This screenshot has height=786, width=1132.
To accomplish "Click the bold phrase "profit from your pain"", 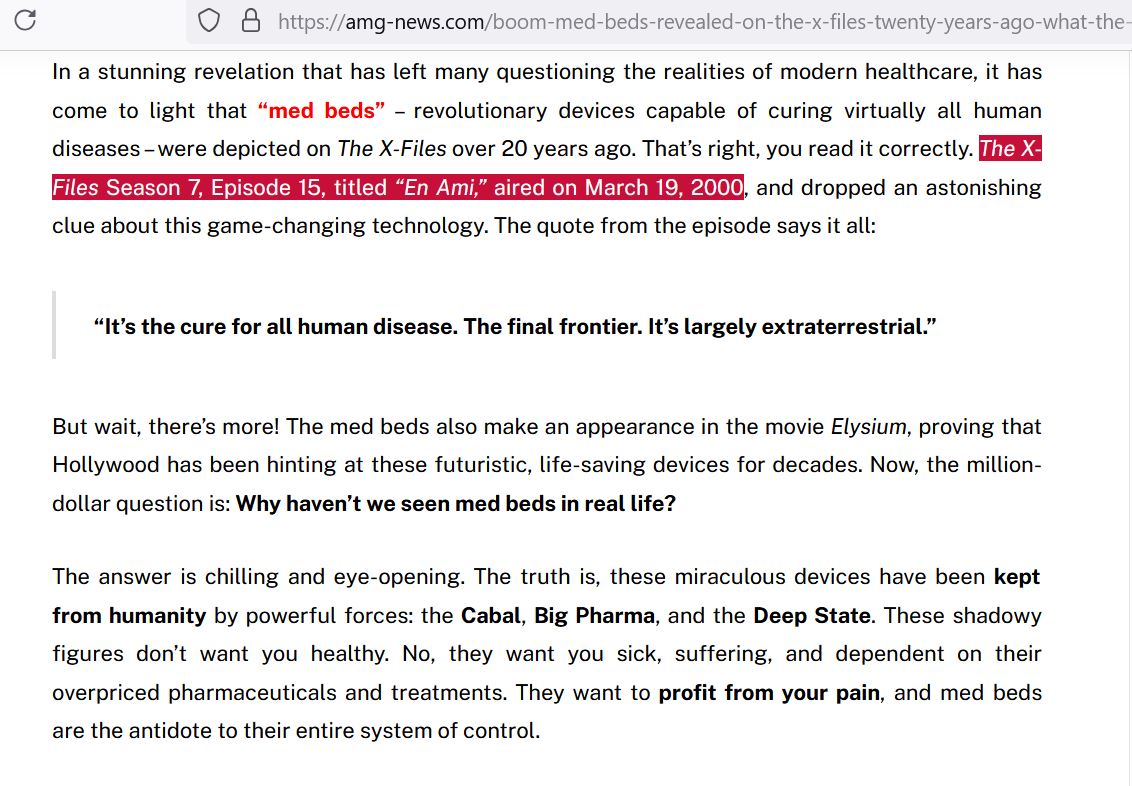I will click(769, 693).
